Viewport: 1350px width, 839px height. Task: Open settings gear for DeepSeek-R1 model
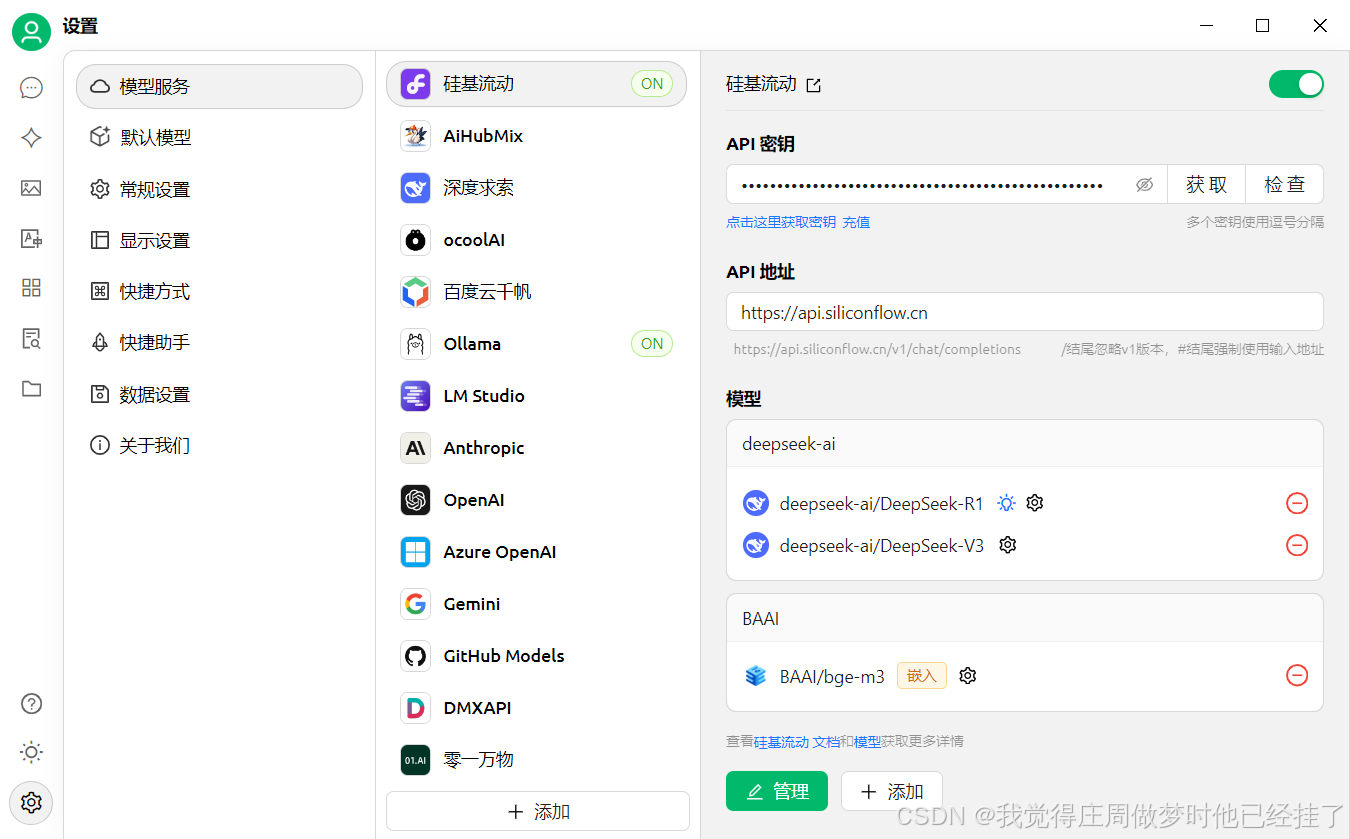click(x=1035, y=503)
